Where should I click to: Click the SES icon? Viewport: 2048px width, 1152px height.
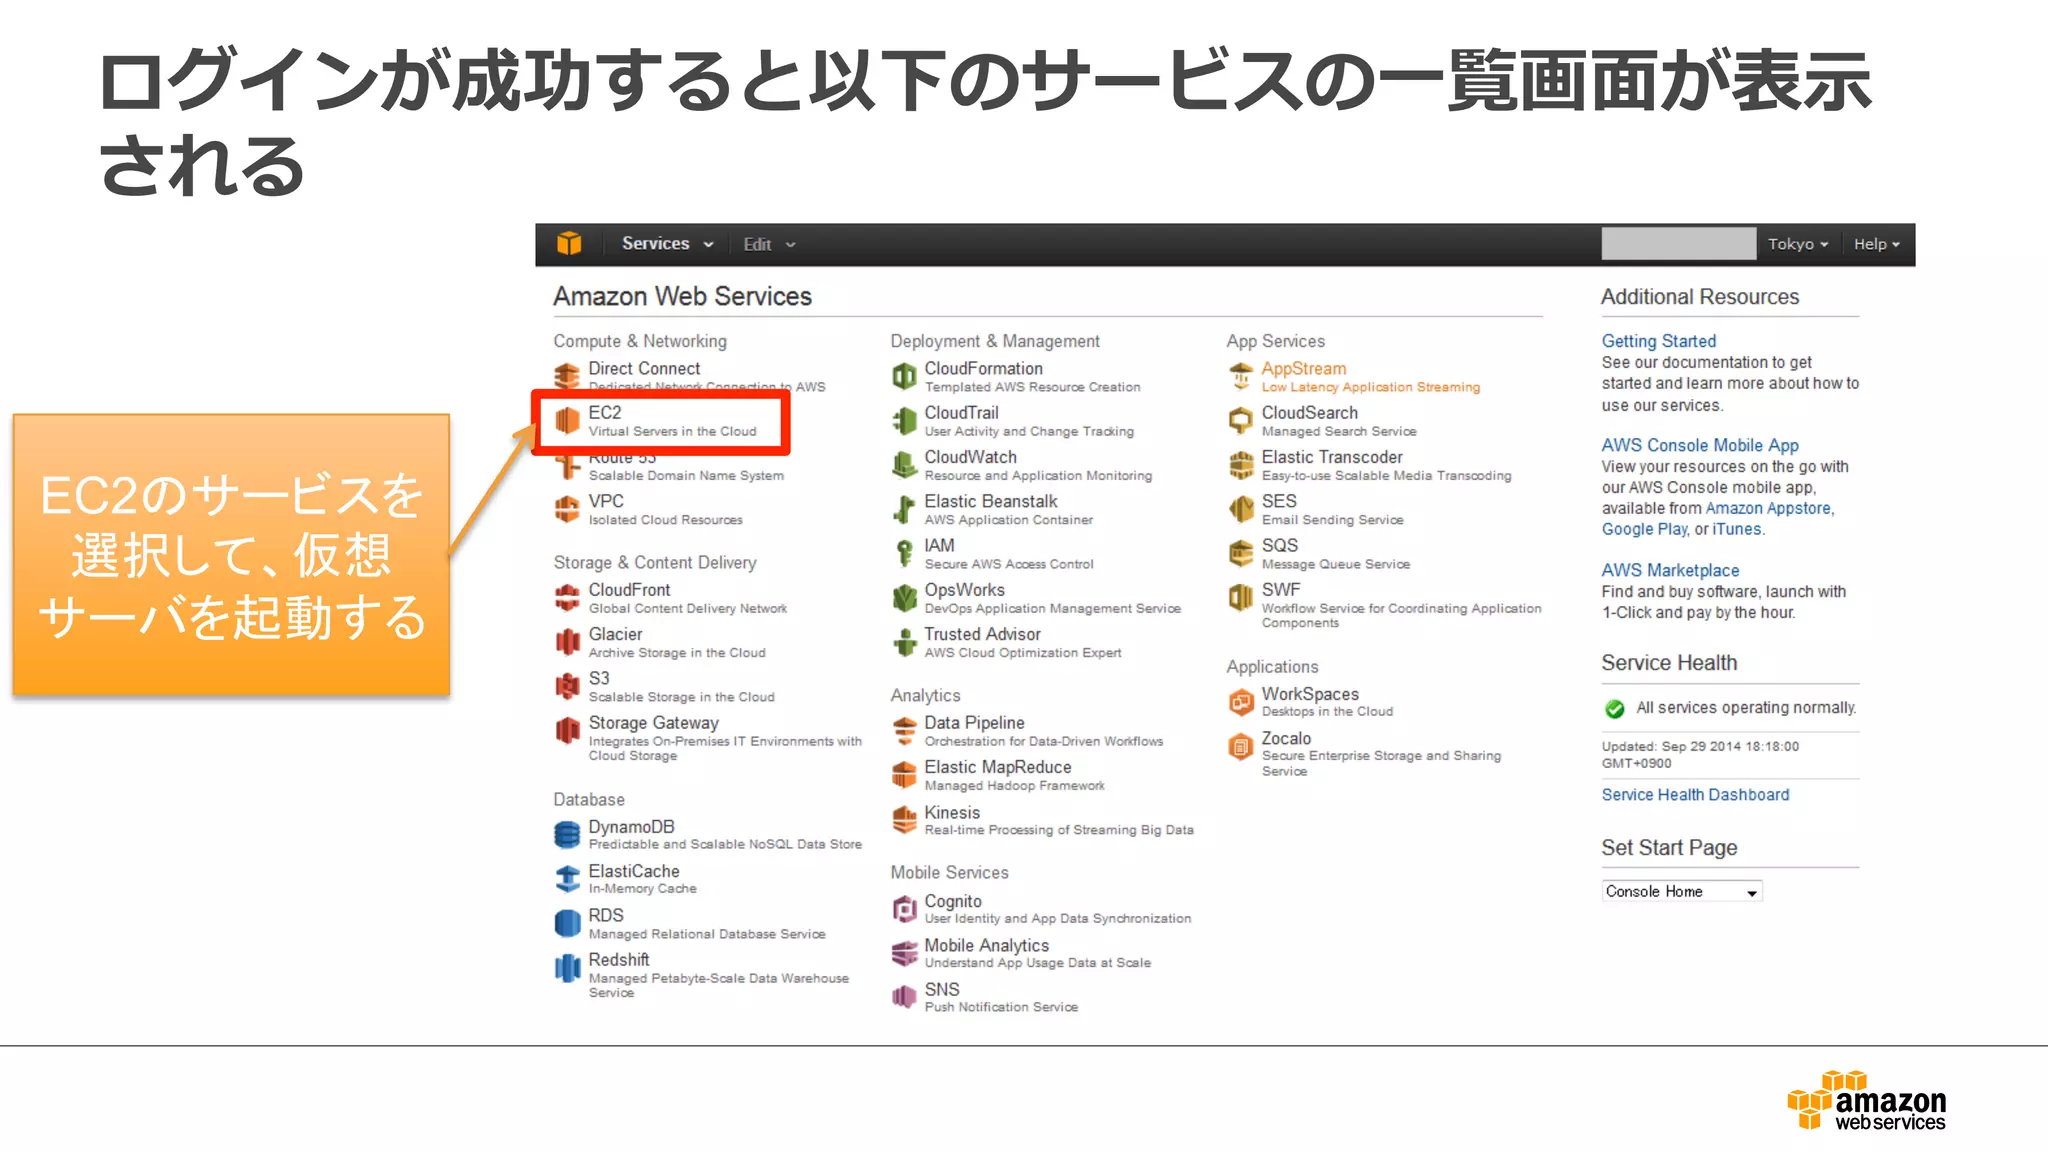point(1240,509)
